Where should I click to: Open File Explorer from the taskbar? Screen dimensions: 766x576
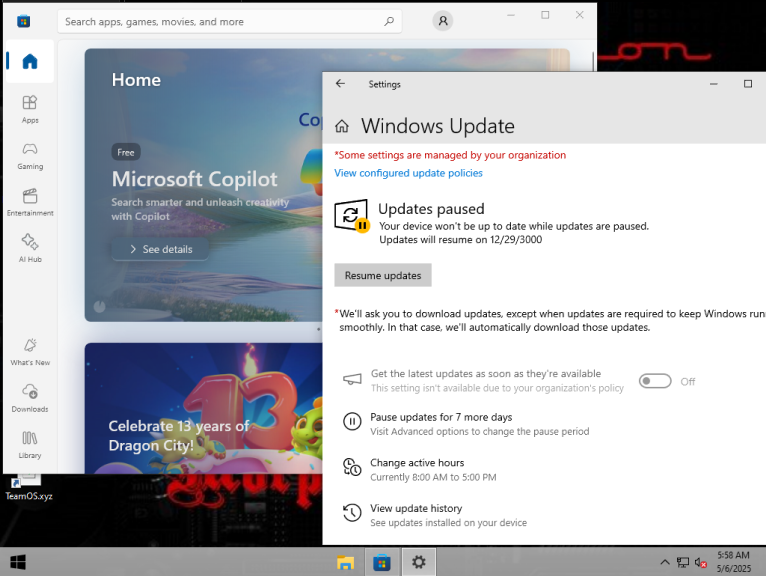point(345,562)
